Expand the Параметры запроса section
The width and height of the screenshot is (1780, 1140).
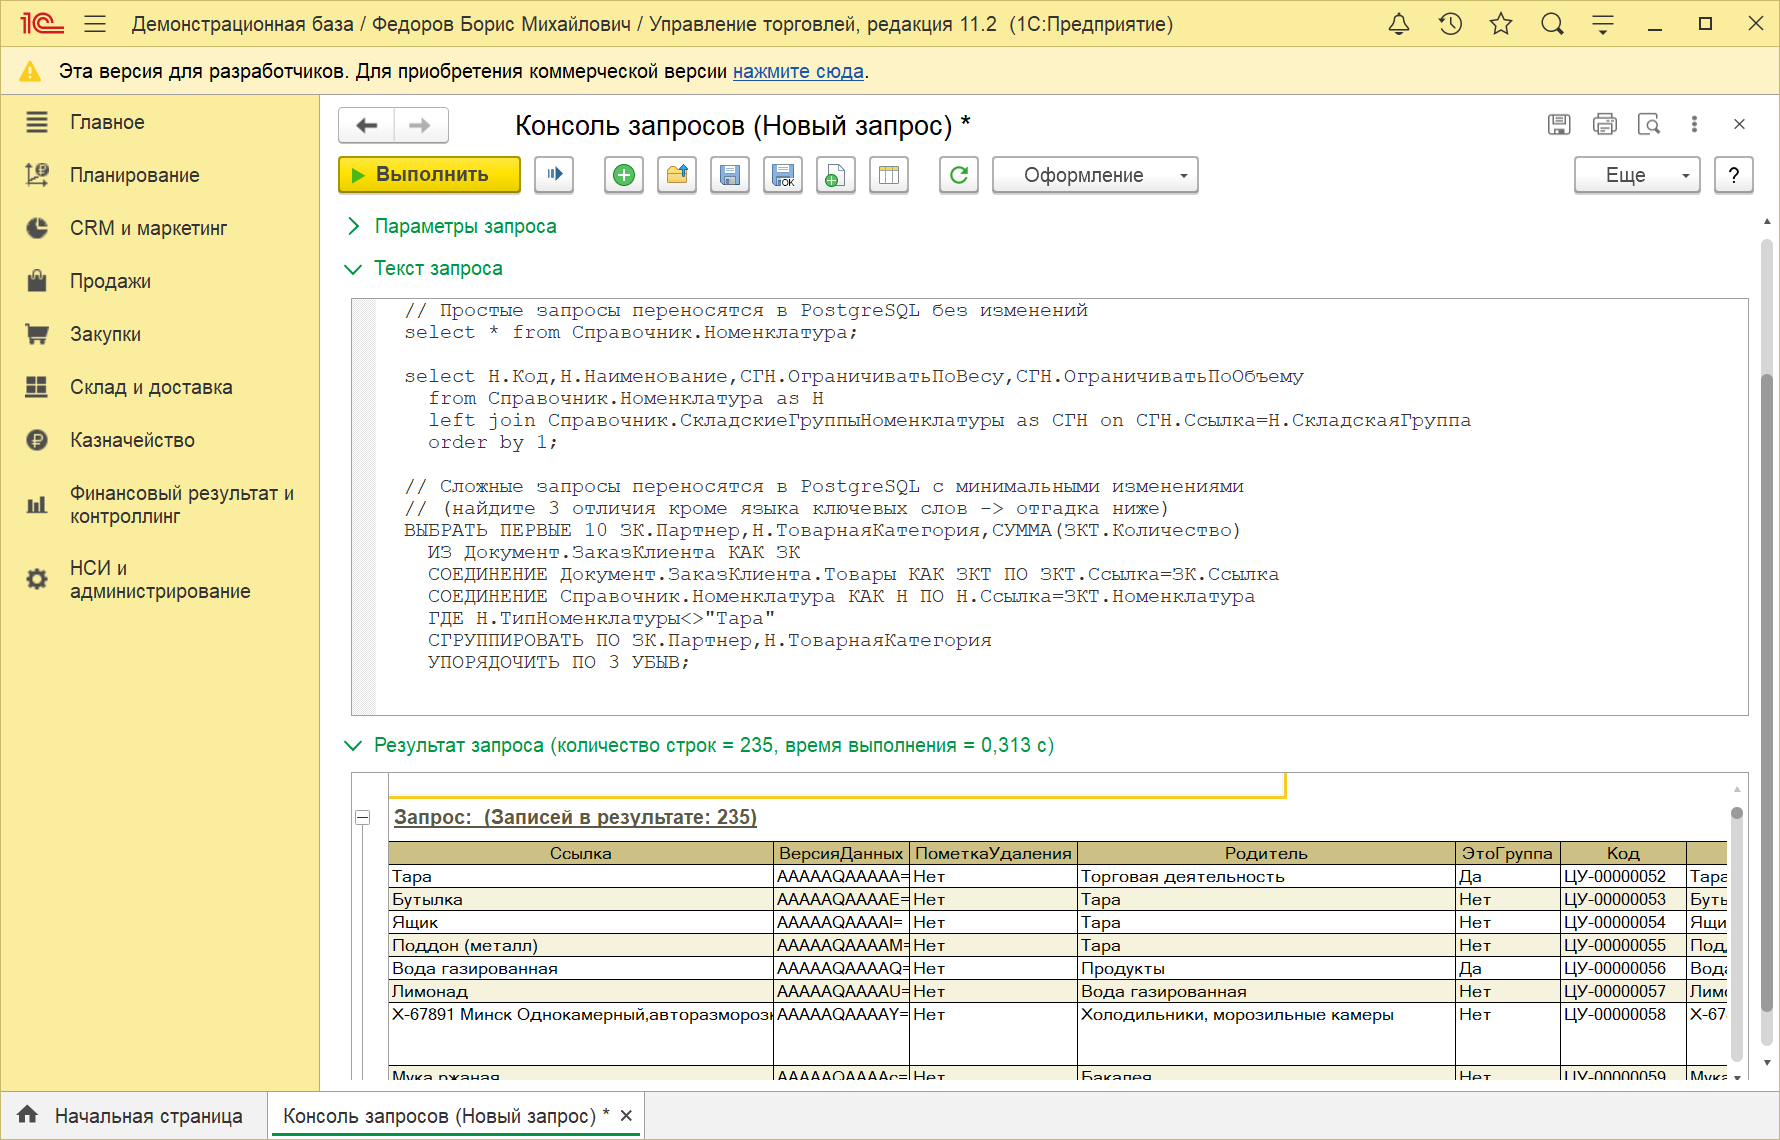(x=465, y=226)
